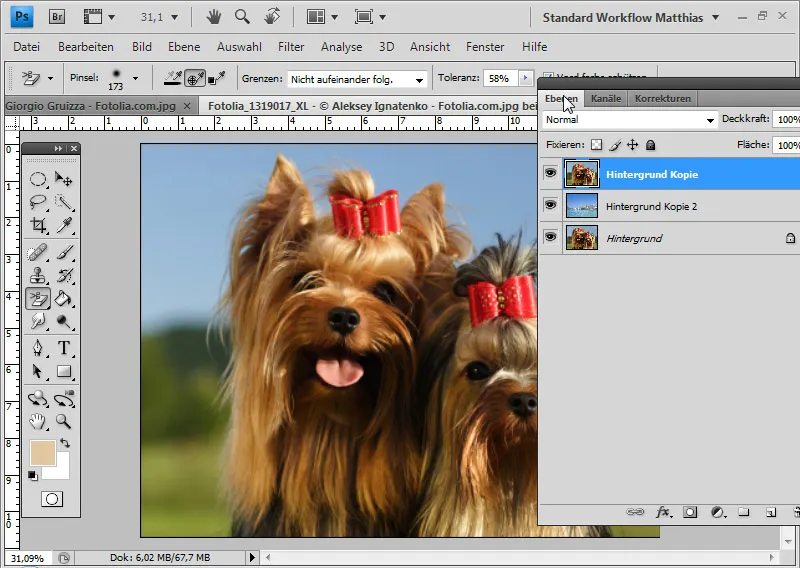Viewport: 800px width, 568px height.
Task: Add a layer mask
Action: tap(690, 512)
